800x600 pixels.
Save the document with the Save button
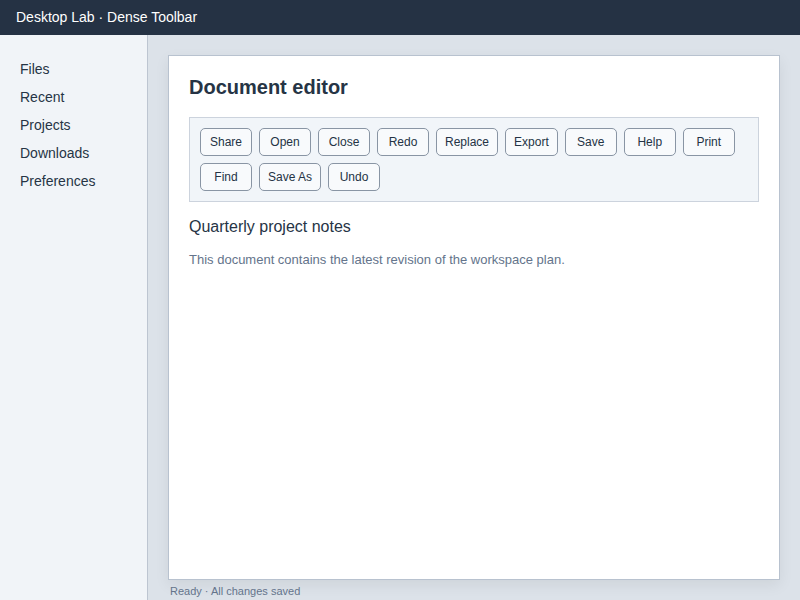pyautogui.click(x=591, y=142)
